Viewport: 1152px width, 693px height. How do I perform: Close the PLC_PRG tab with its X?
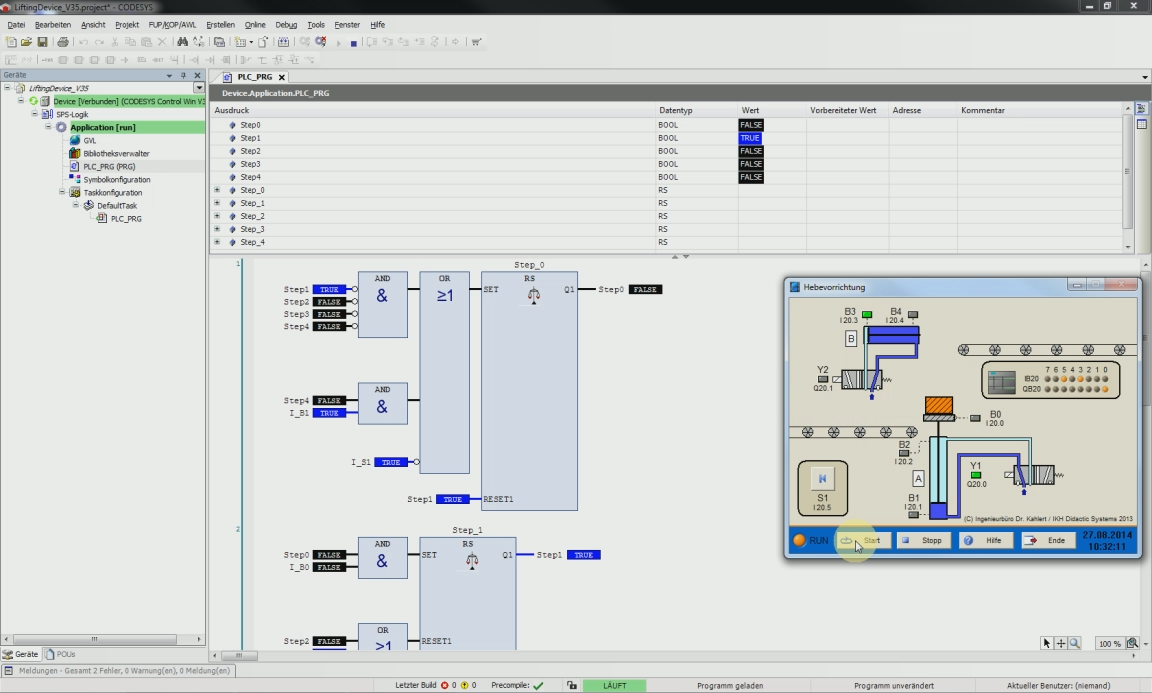point(281,77)
